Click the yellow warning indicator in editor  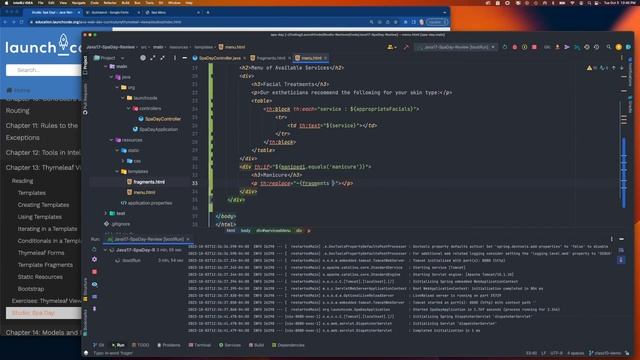point(589,68)
